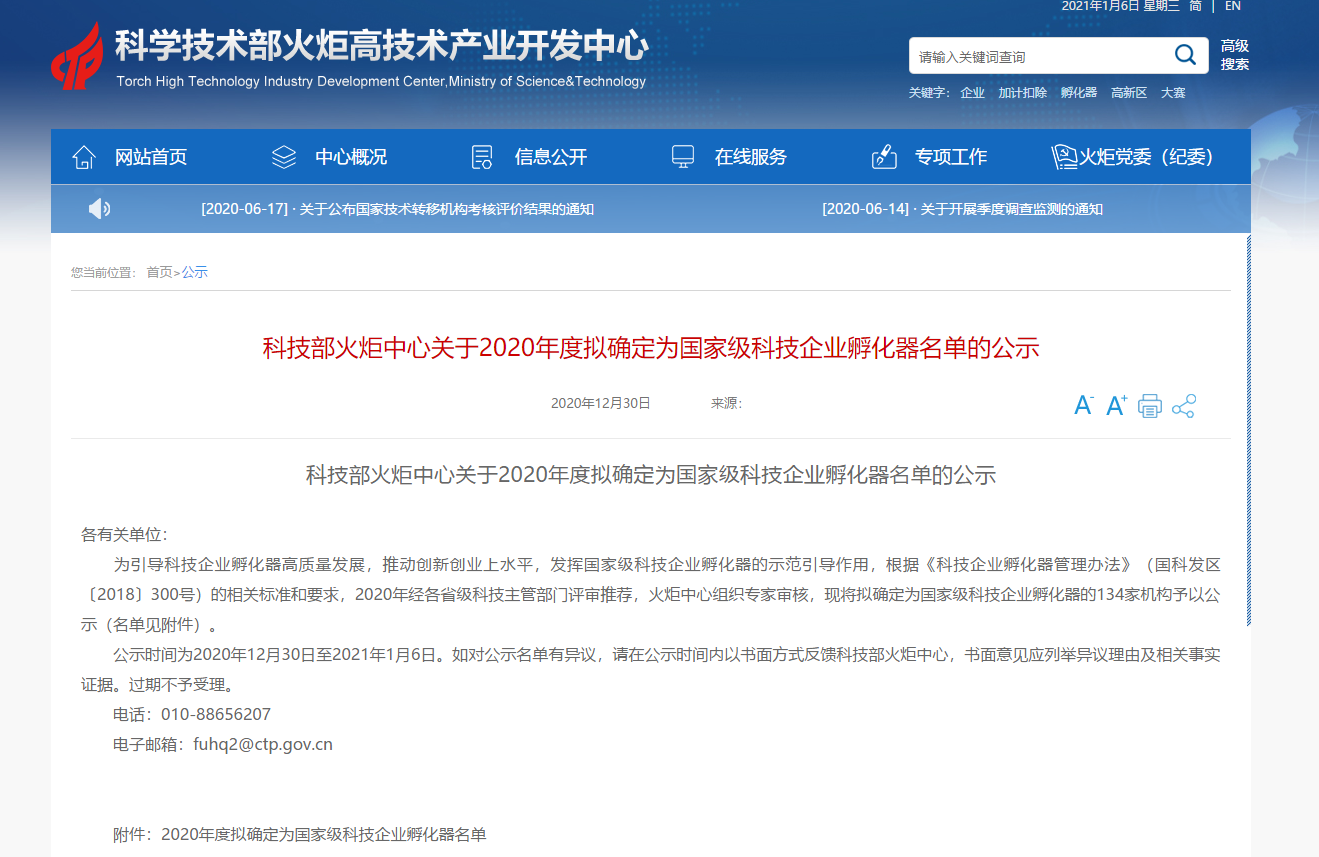Decrease font size with A- icon
The height and width of the screenshot is (857, 1319).
(1082, 405)
